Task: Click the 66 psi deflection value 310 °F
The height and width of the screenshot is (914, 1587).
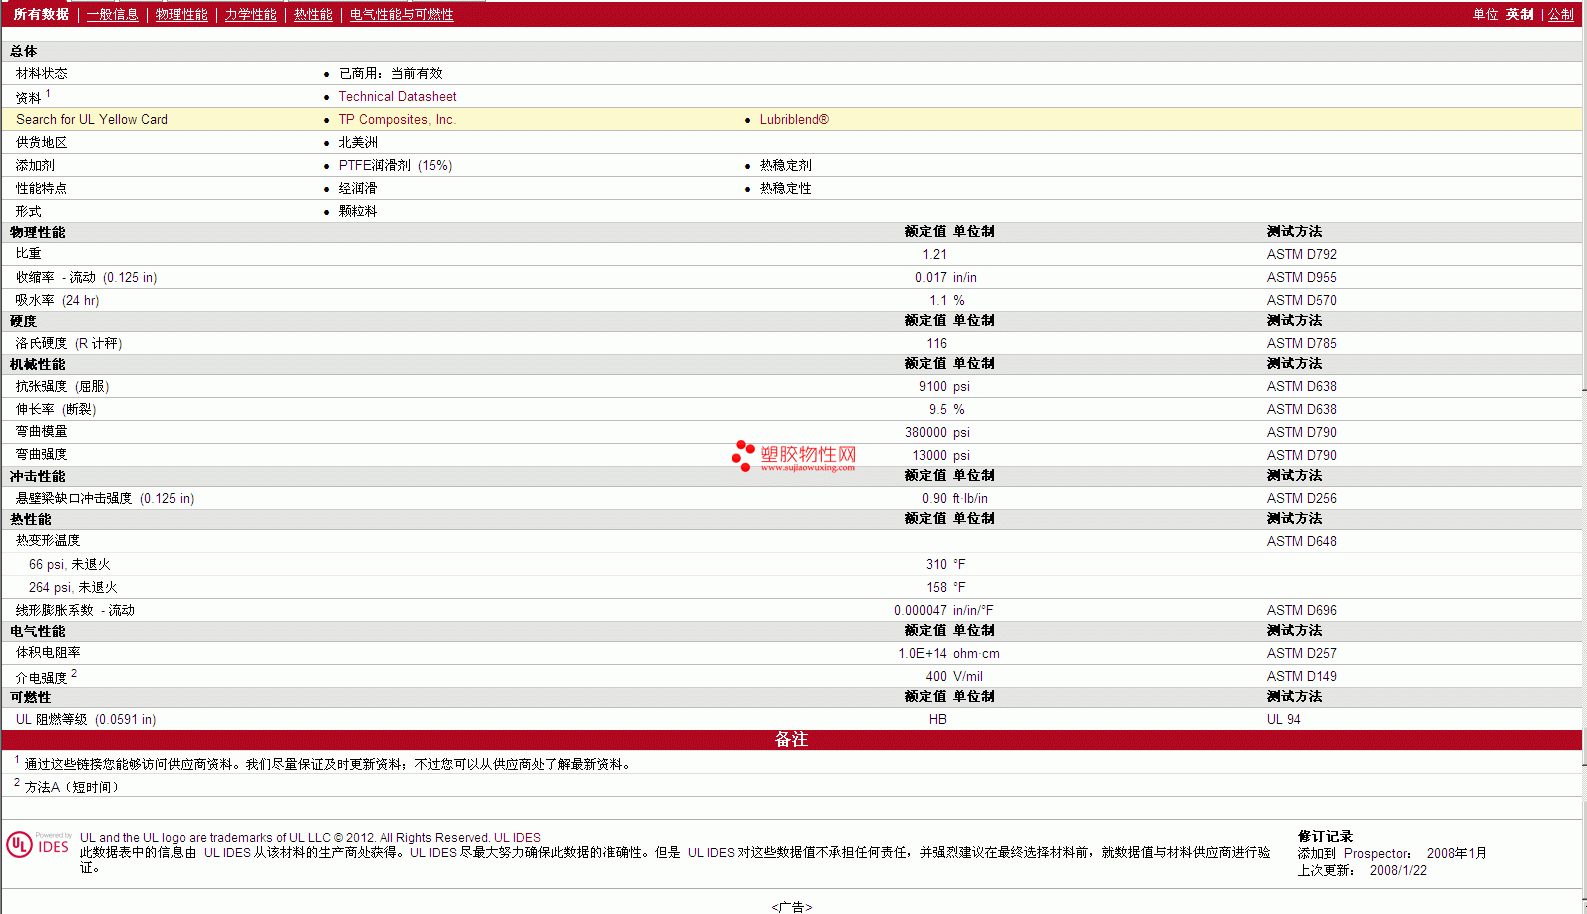Action: pyautogui.click(x=946, y=564)
